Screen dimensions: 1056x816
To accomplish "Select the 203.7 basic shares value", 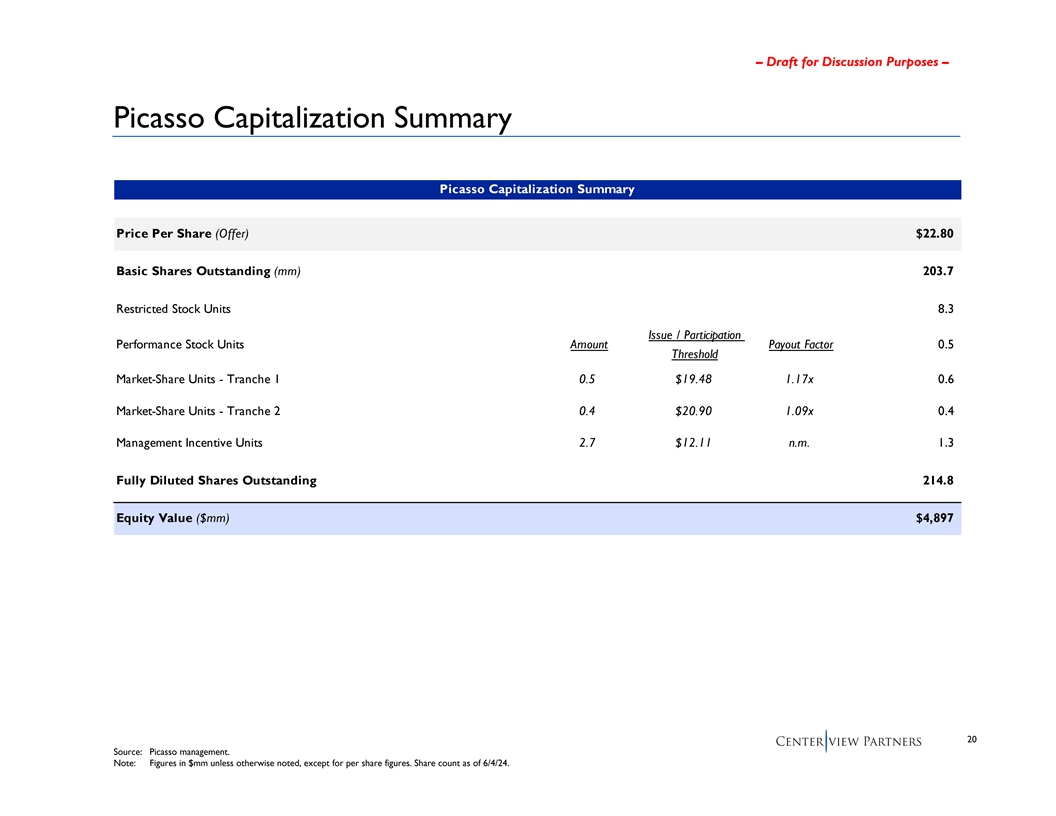I will [938, 271].
